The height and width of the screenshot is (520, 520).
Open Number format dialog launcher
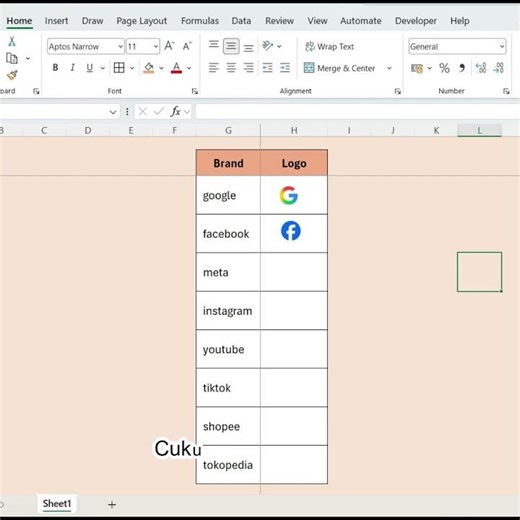506,91
